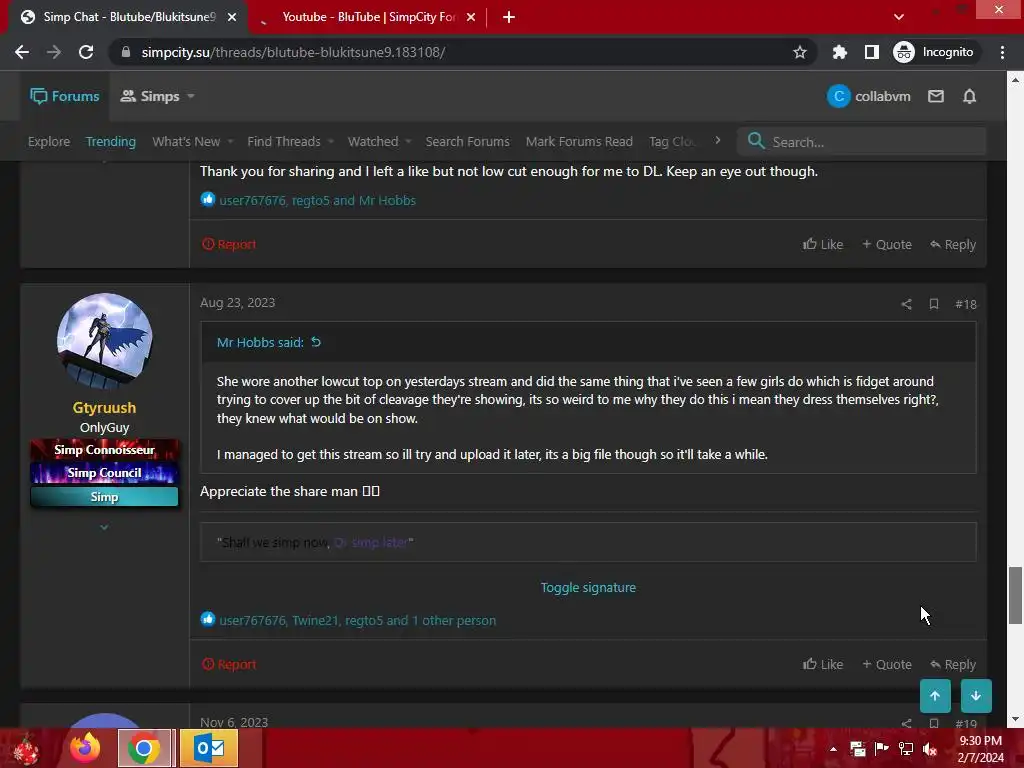
Task: Open the browser side panel icon
Action: pyautogui.click(x=871, y=52)
